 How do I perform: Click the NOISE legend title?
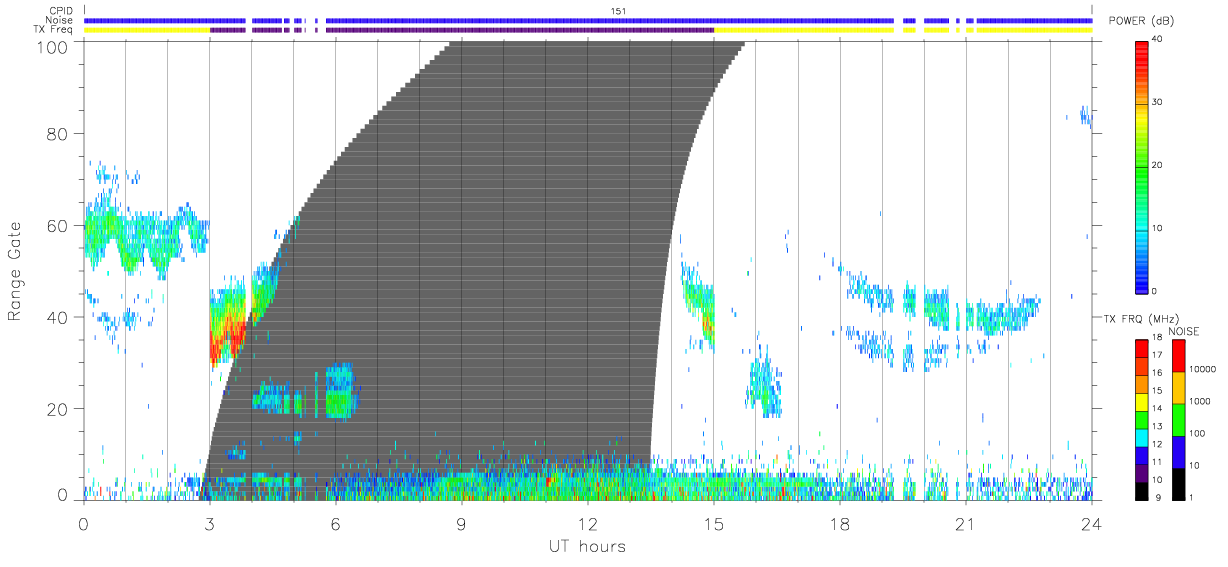[x=1184, y=331]
